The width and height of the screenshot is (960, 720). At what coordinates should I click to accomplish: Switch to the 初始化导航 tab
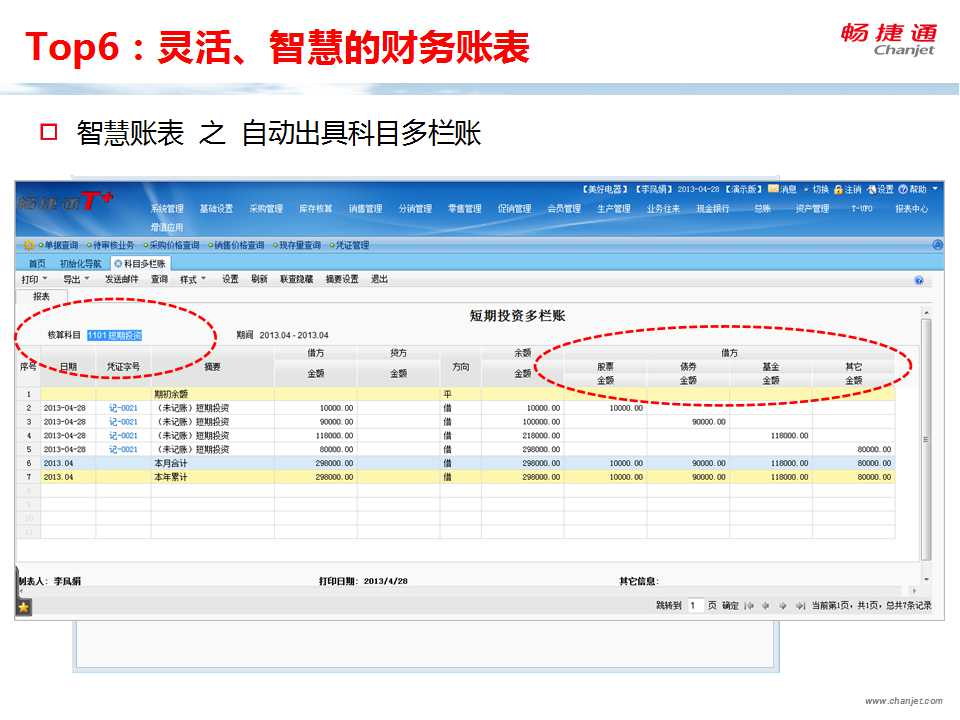coord(80,263)
